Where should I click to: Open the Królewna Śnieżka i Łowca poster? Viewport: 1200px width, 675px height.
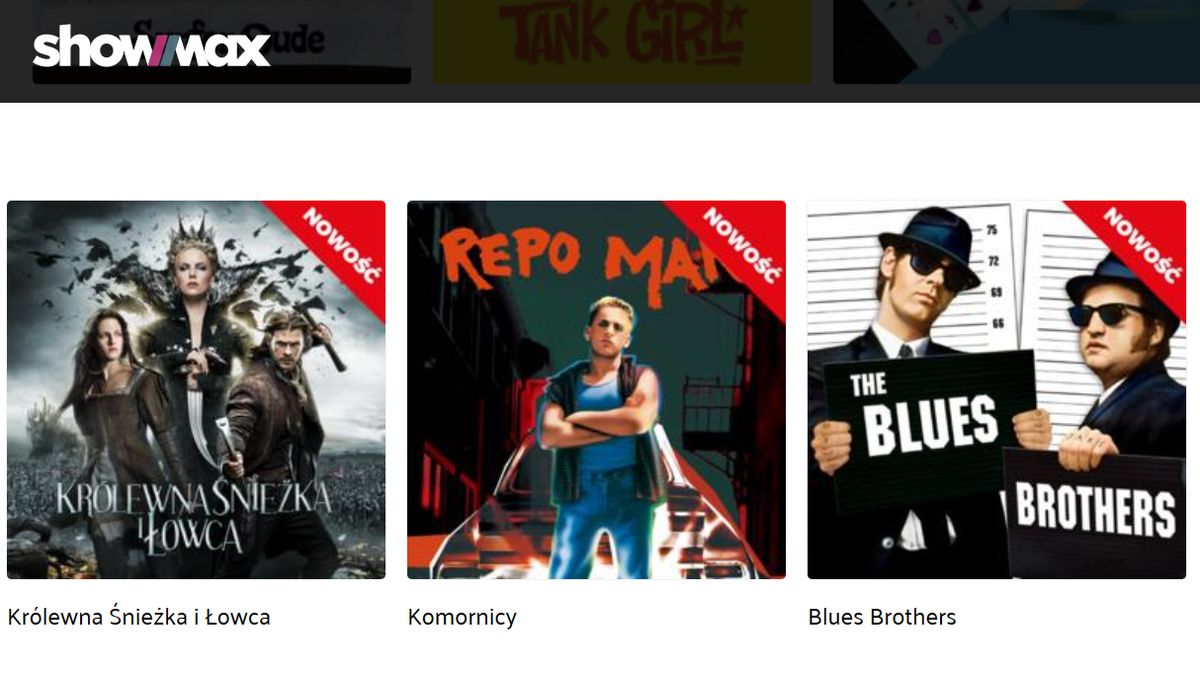point(196,390)
